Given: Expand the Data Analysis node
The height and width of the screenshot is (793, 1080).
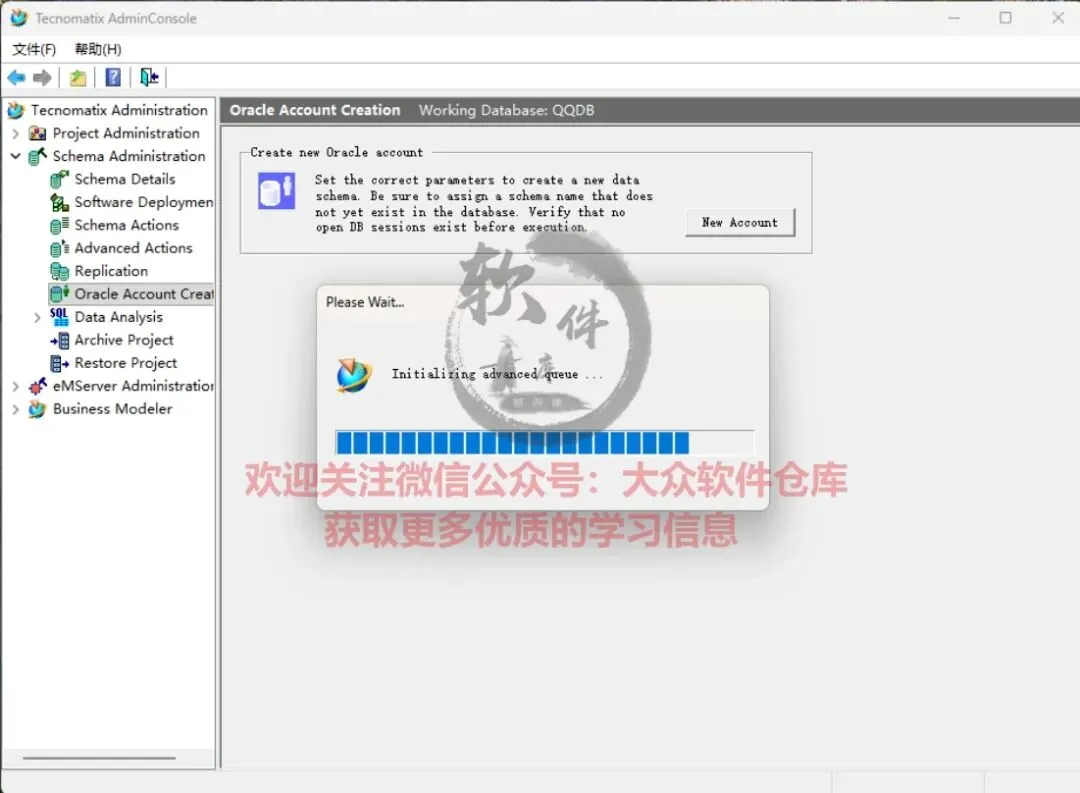Looking at the screenshot, I should click(x=37, y=318).
